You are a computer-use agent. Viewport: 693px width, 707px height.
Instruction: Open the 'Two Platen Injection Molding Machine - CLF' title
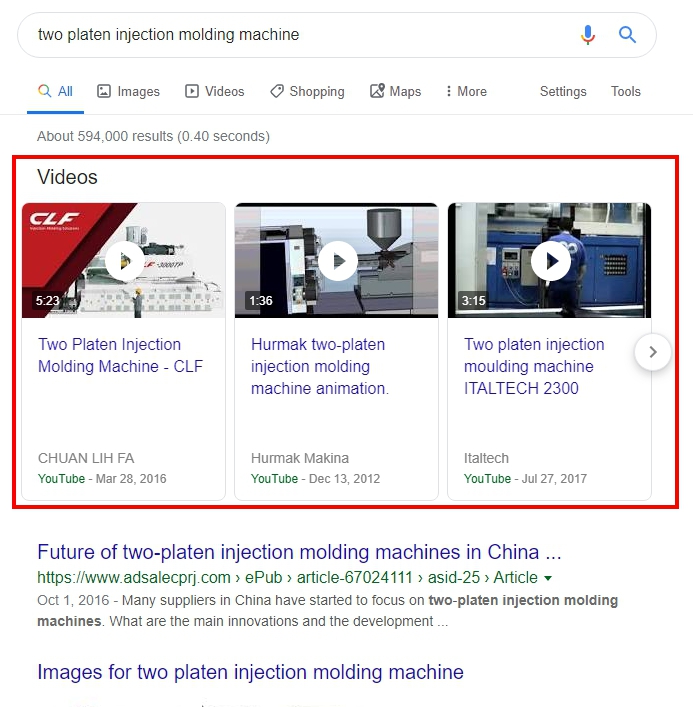120,355
